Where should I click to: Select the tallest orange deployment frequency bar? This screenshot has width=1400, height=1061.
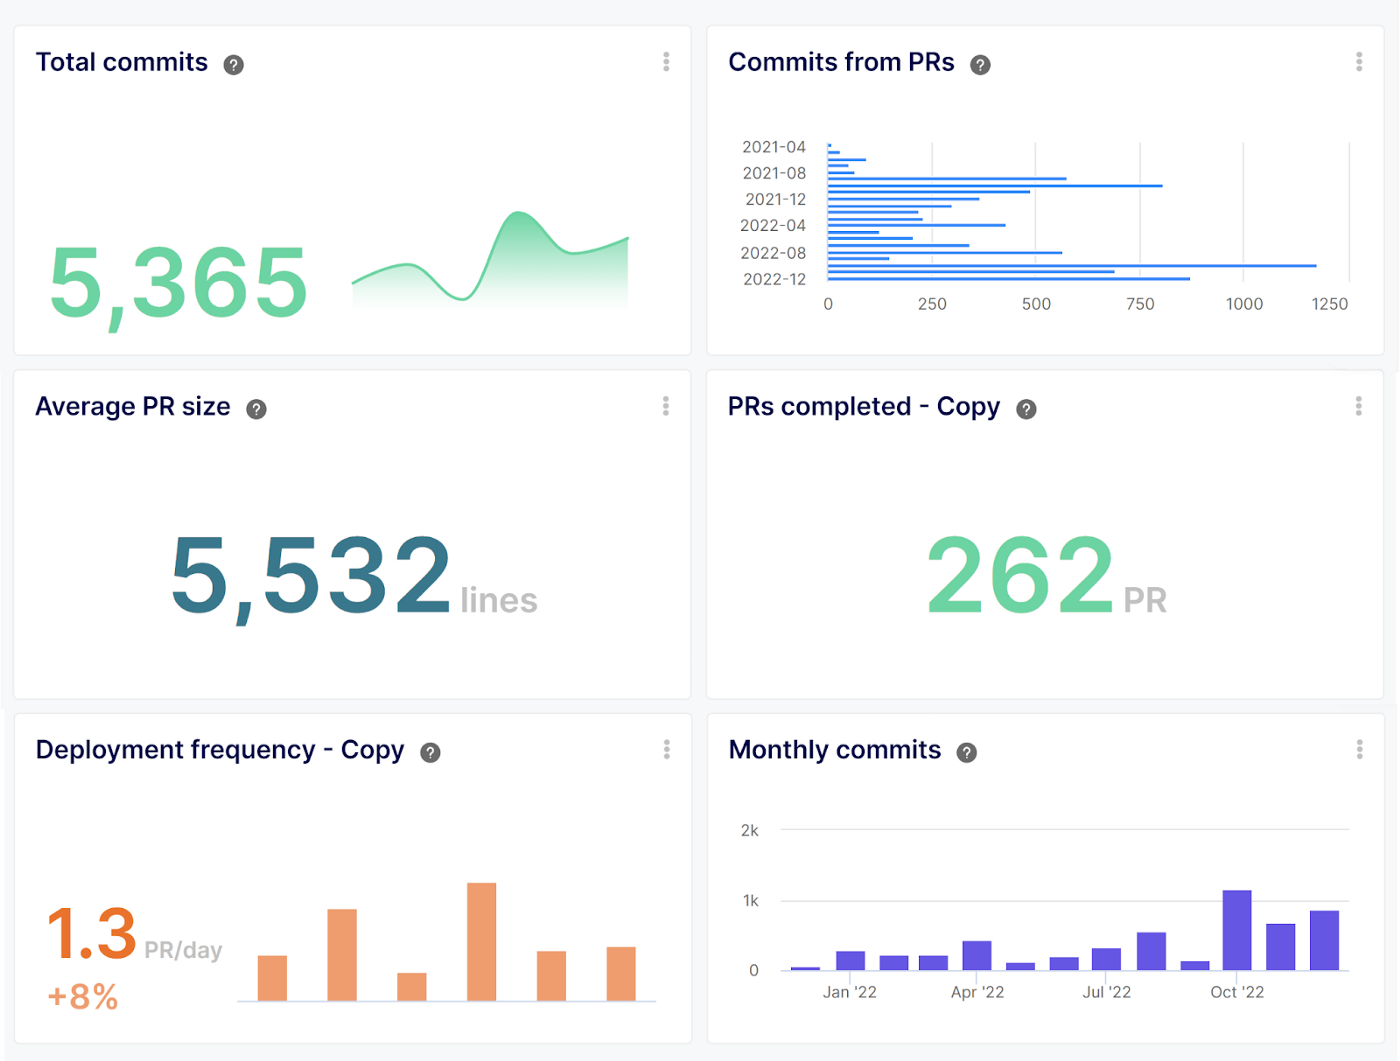481,941
